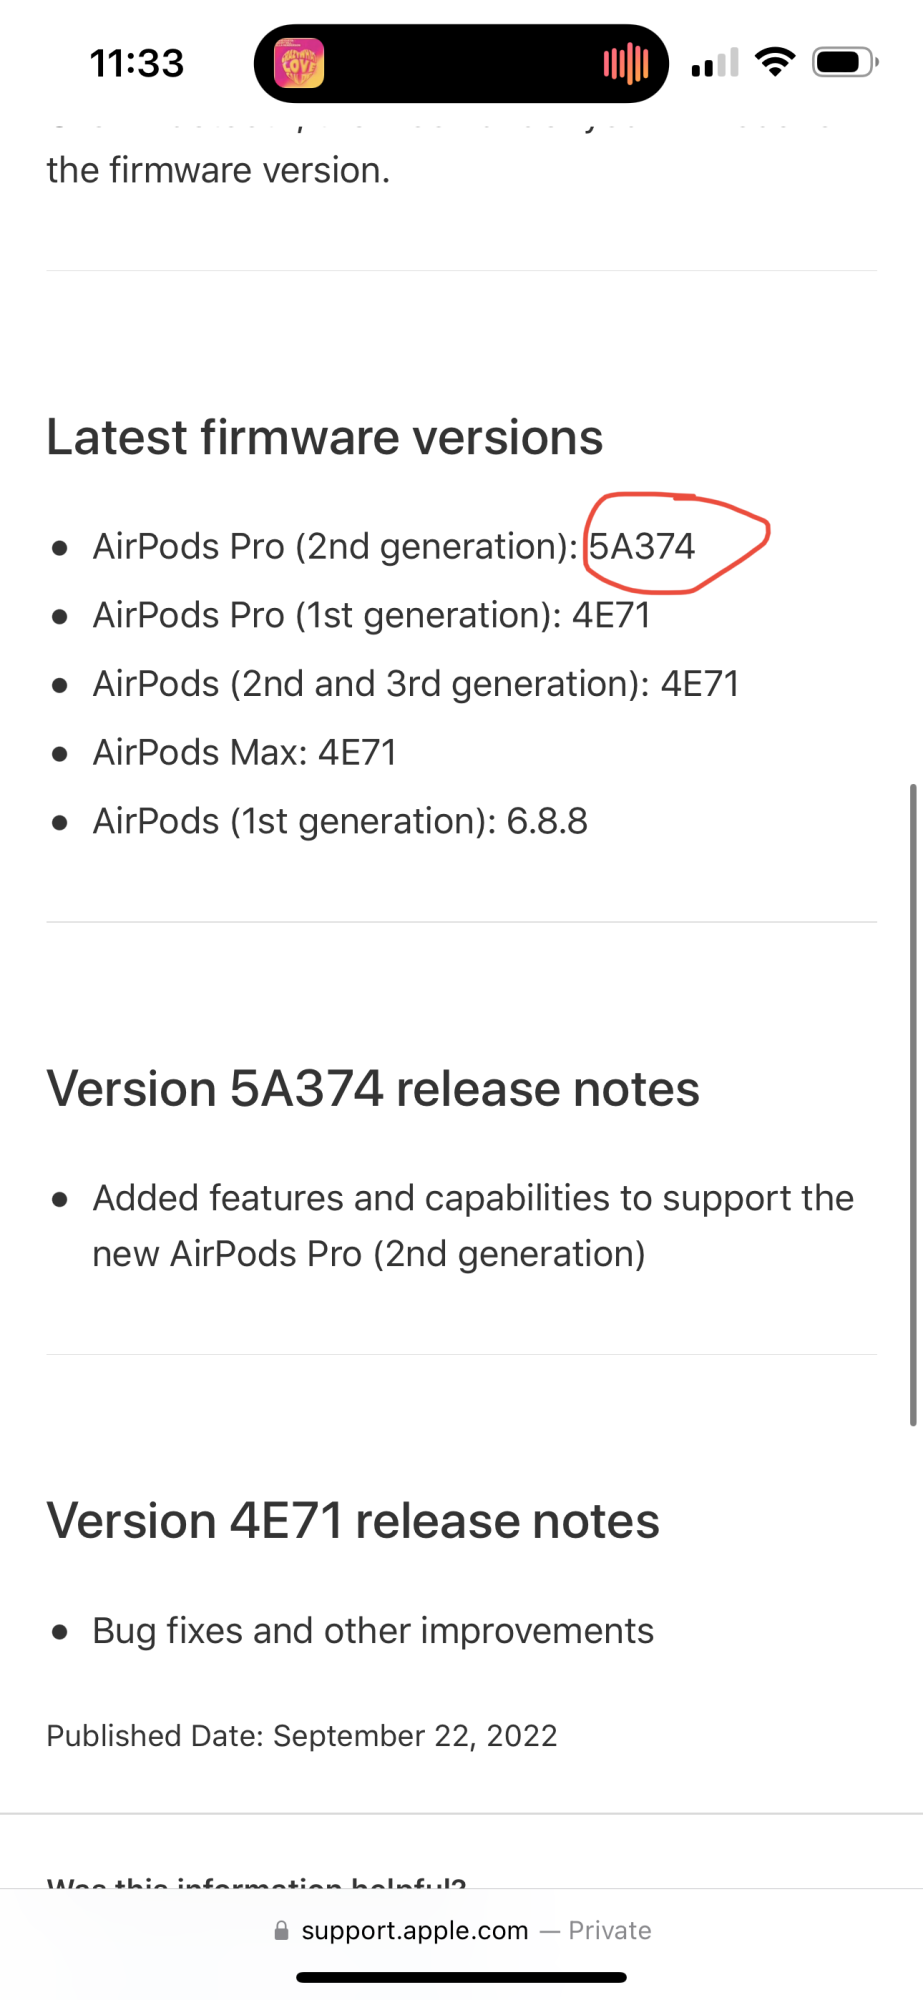
Task: Tap the Latest firmware versions heading
Action: click(x=325, y=437)
